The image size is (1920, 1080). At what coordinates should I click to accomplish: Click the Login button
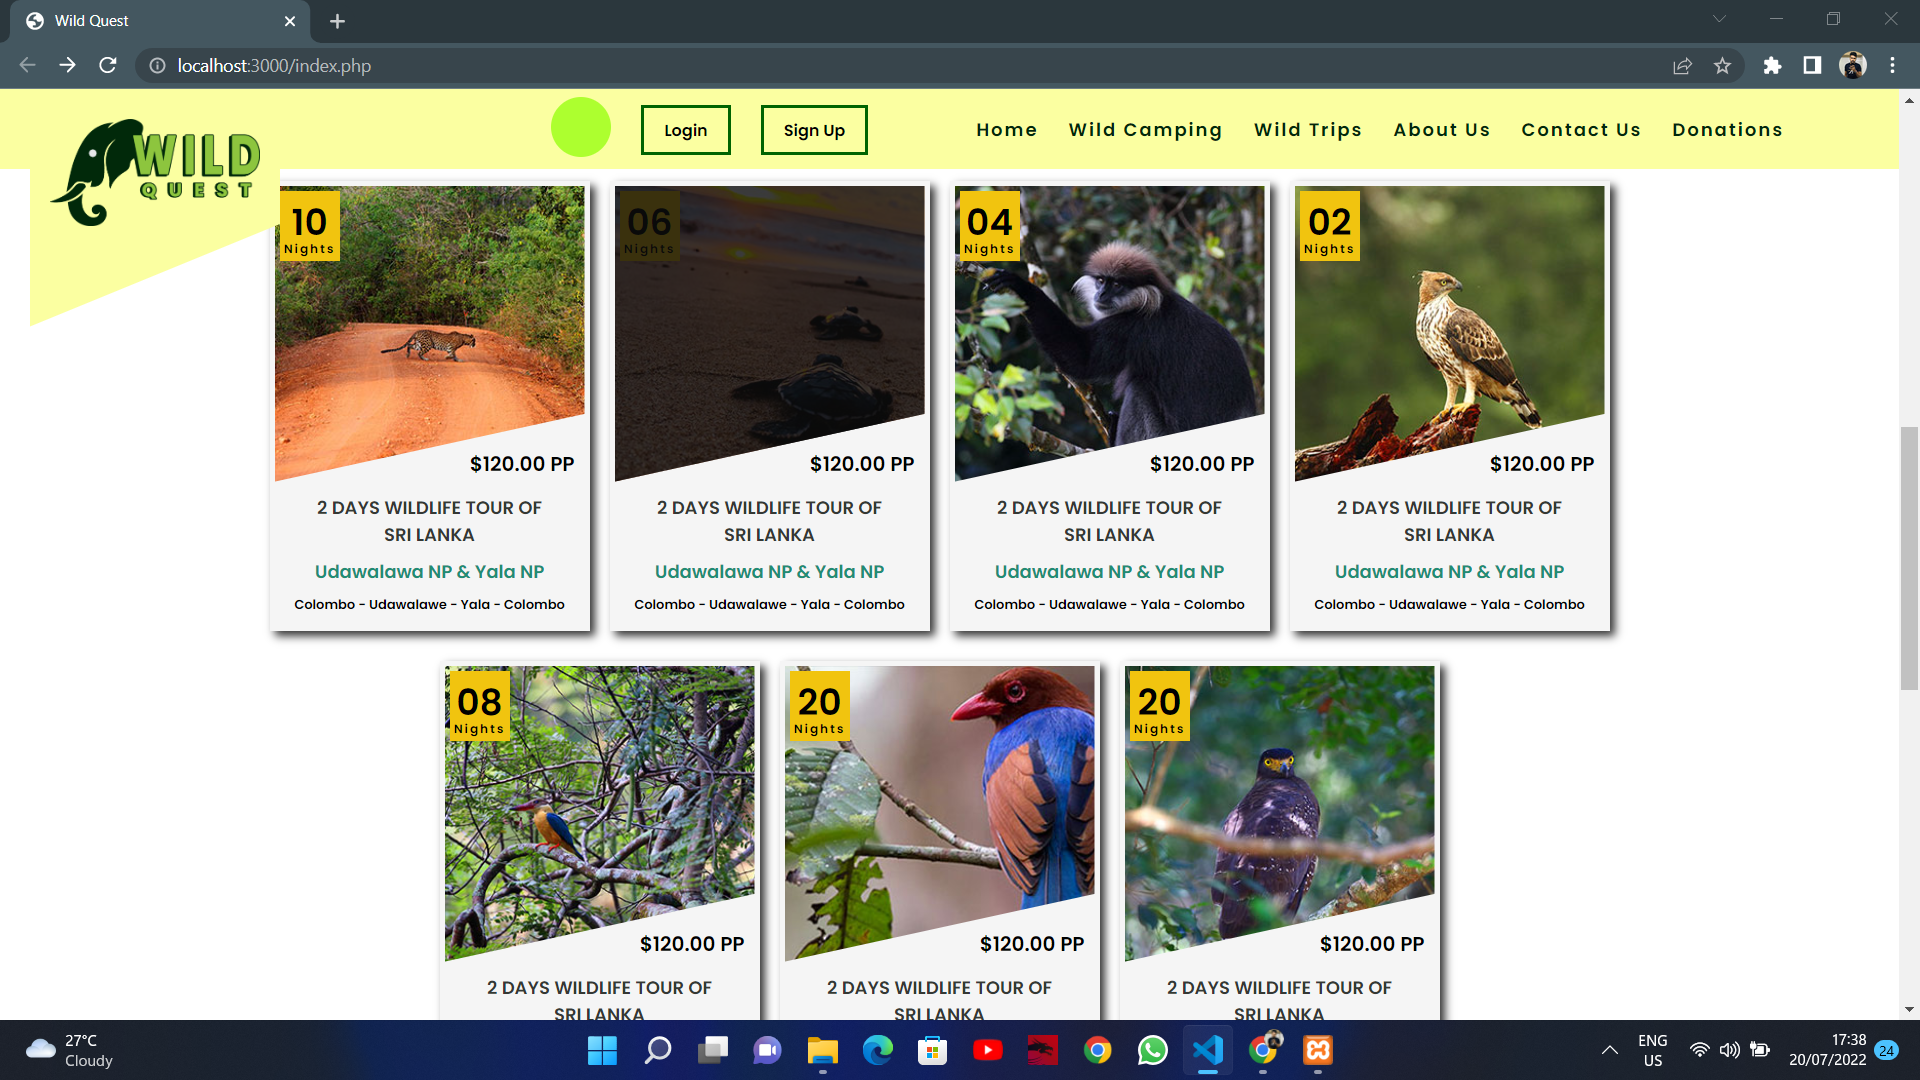[x=685, y=130]
